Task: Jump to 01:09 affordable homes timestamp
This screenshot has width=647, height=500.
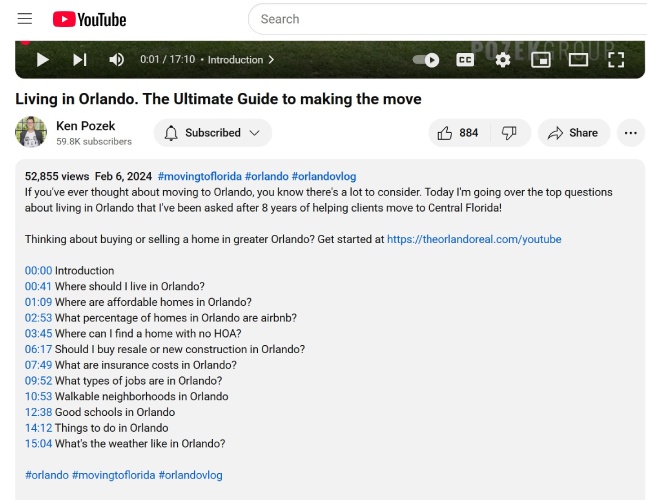Action: click(x=38, y=302)
